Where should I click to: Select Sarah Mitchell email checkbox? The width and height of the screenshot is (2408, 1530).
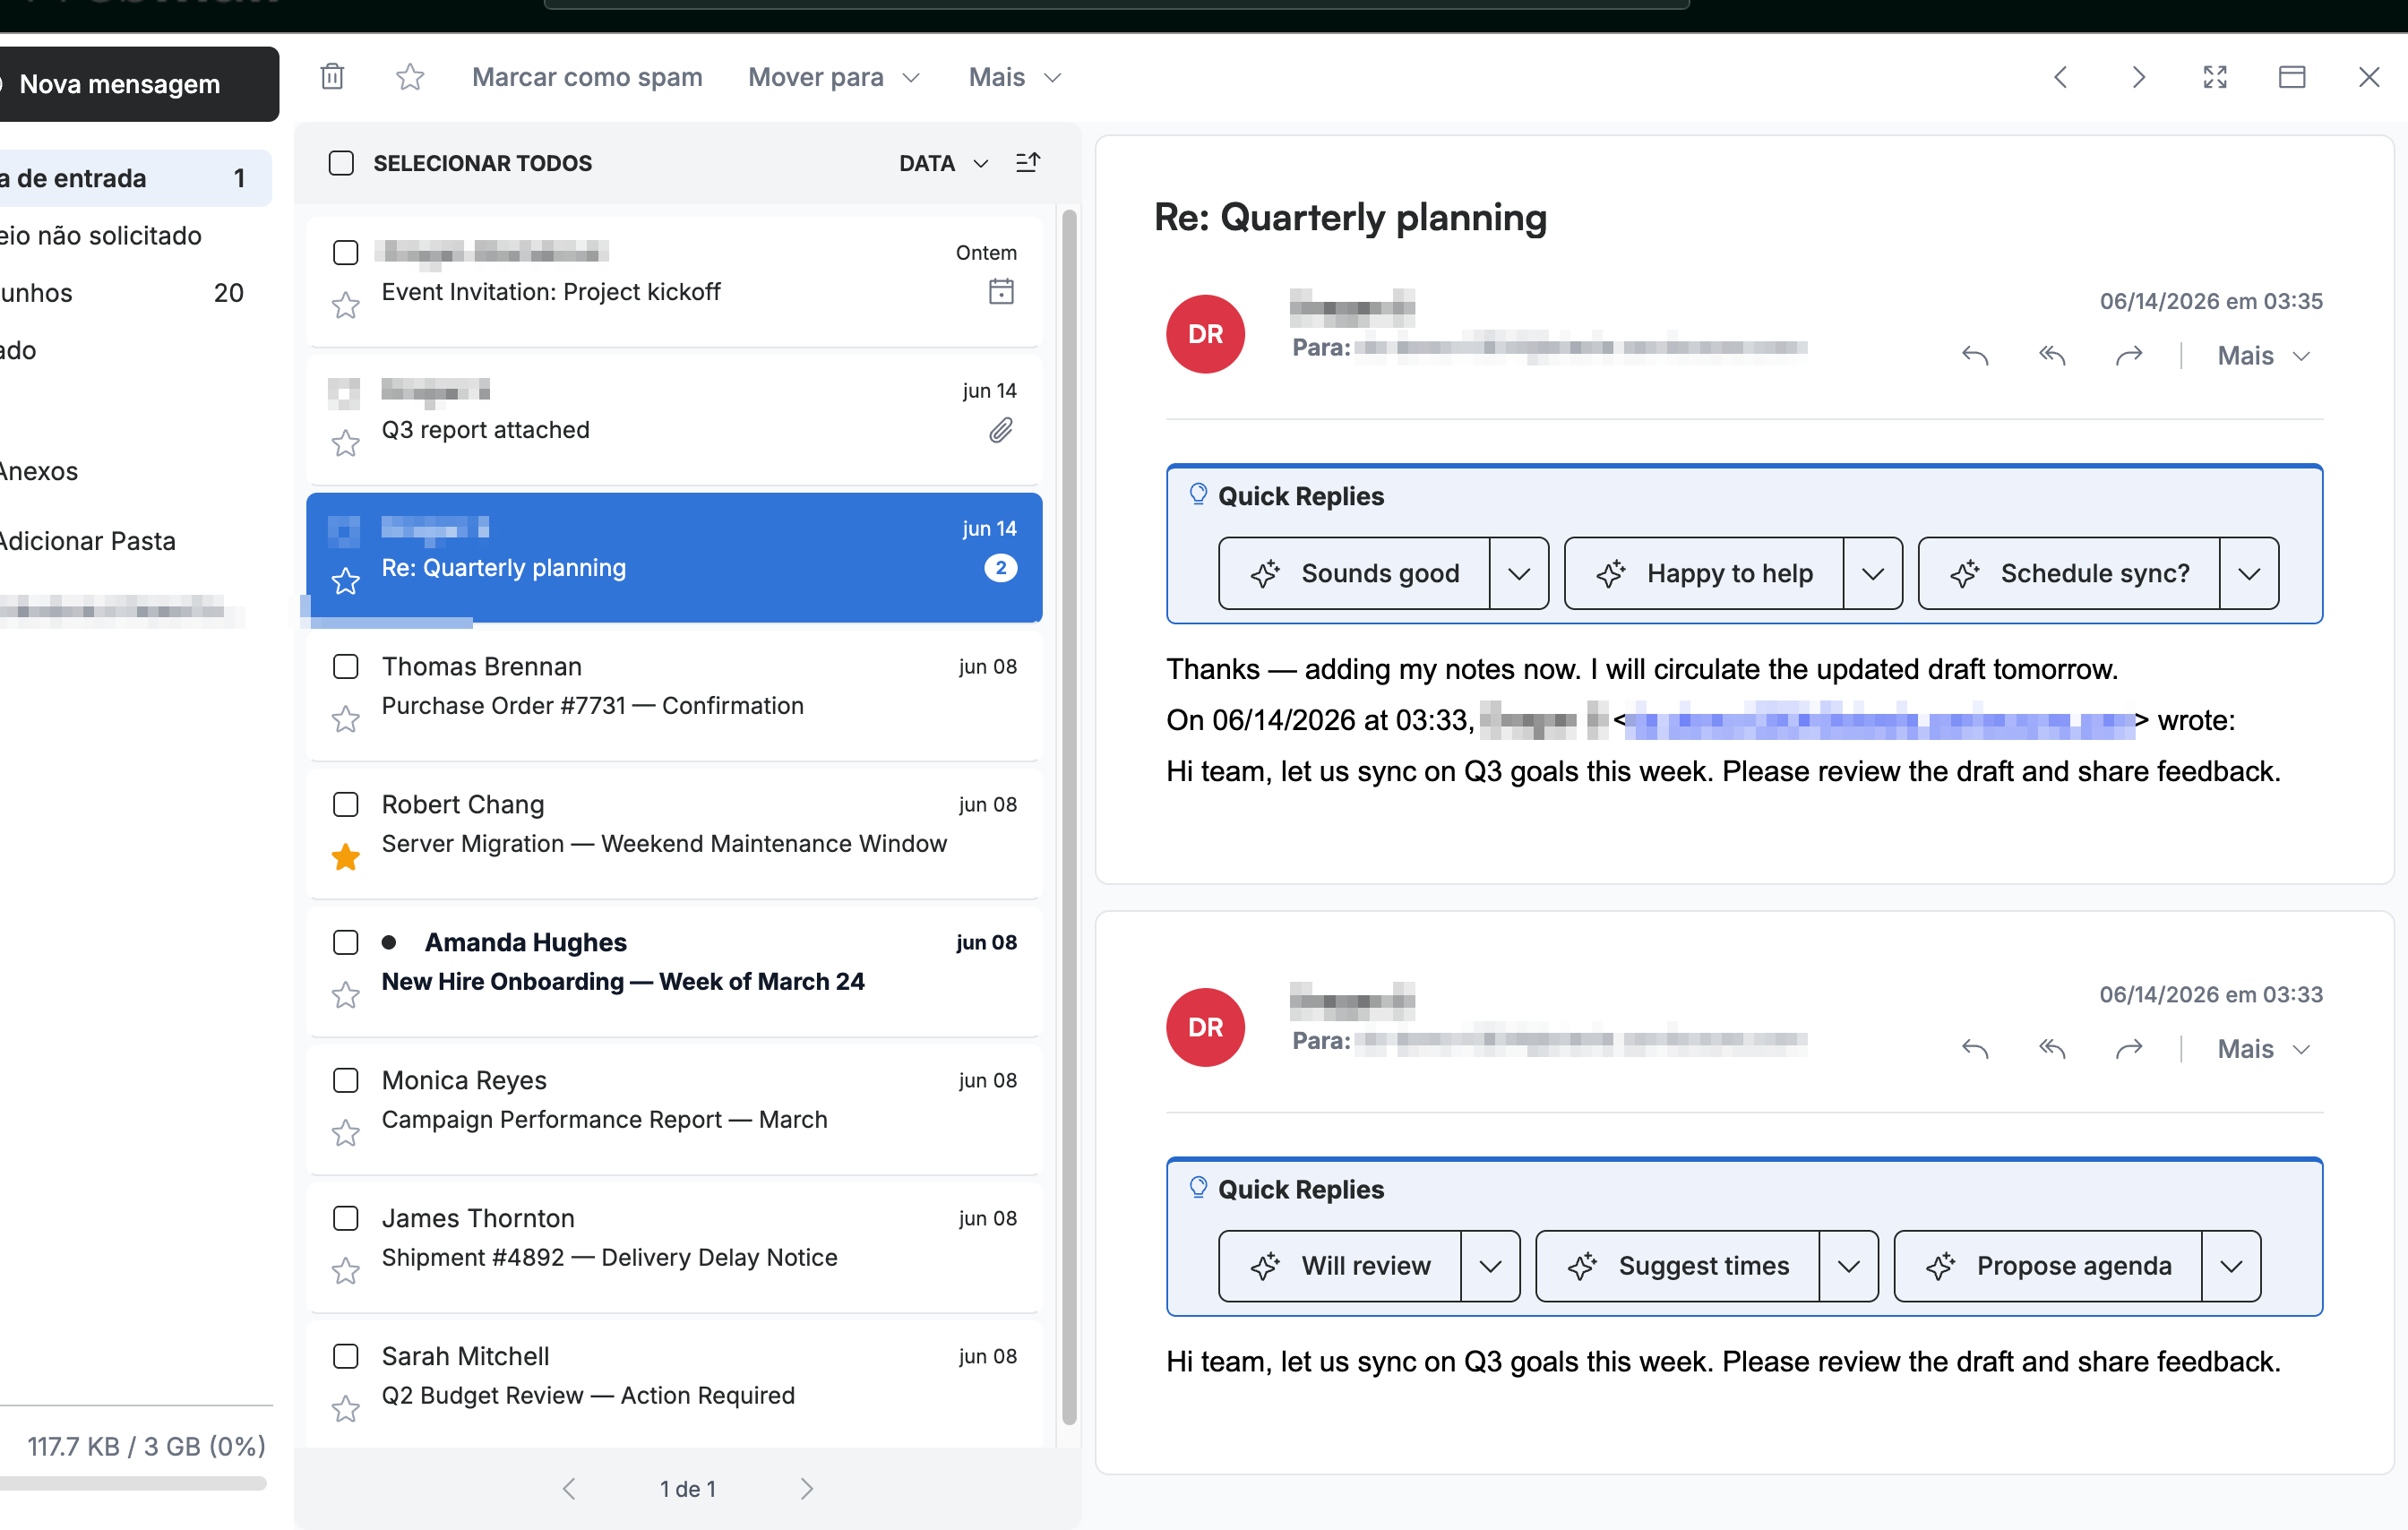(345, 1357)
